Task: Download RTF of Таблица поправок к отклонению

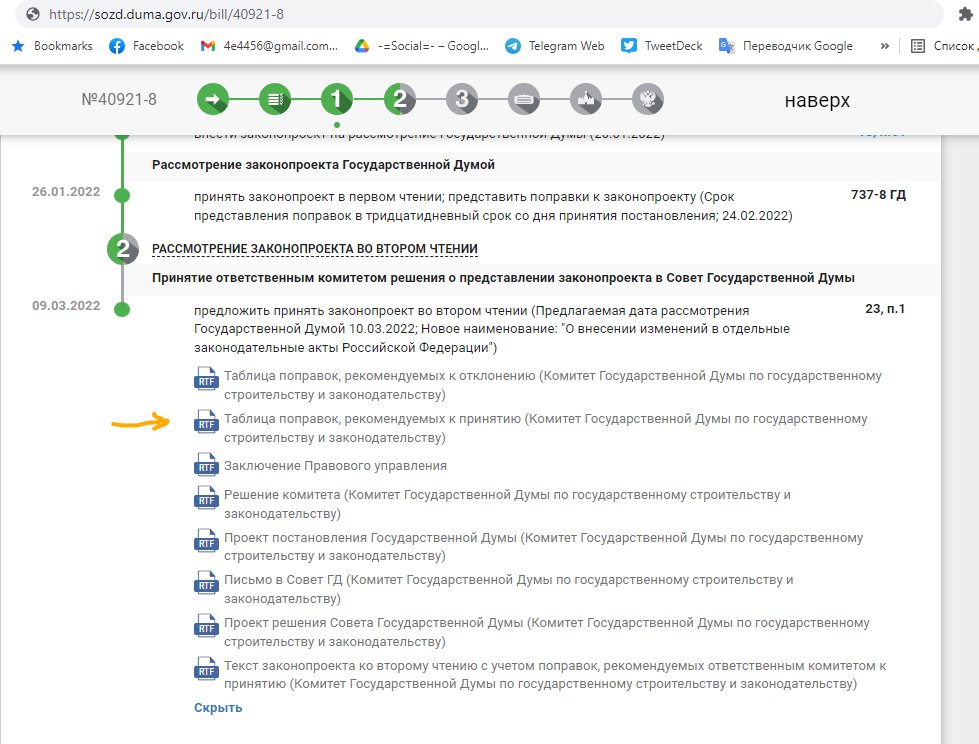Action: pos(206,379)
